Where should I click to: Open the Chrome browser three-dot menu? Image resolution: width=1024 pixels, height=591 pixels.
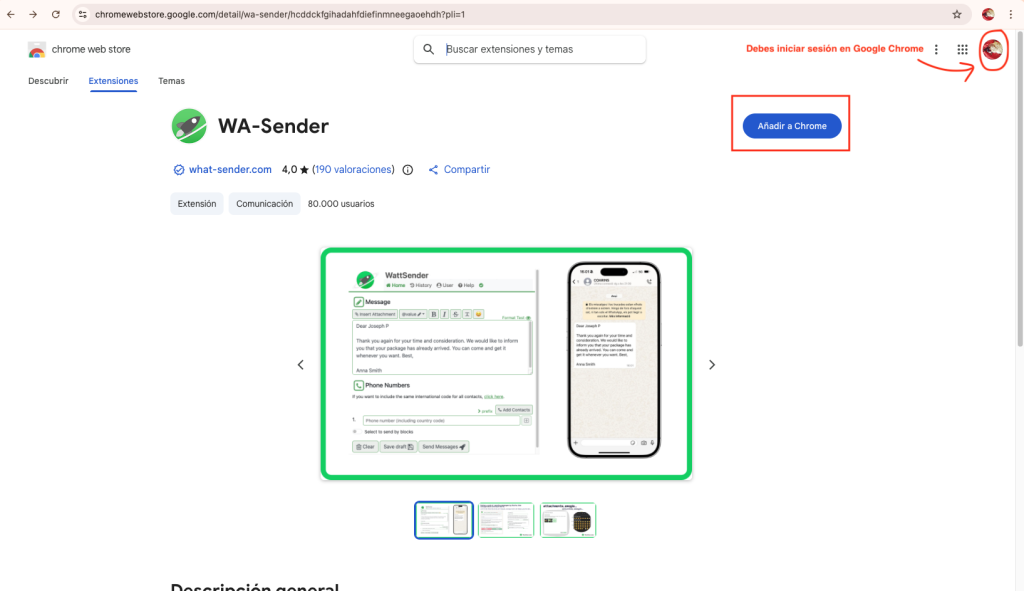[1010, 14]
